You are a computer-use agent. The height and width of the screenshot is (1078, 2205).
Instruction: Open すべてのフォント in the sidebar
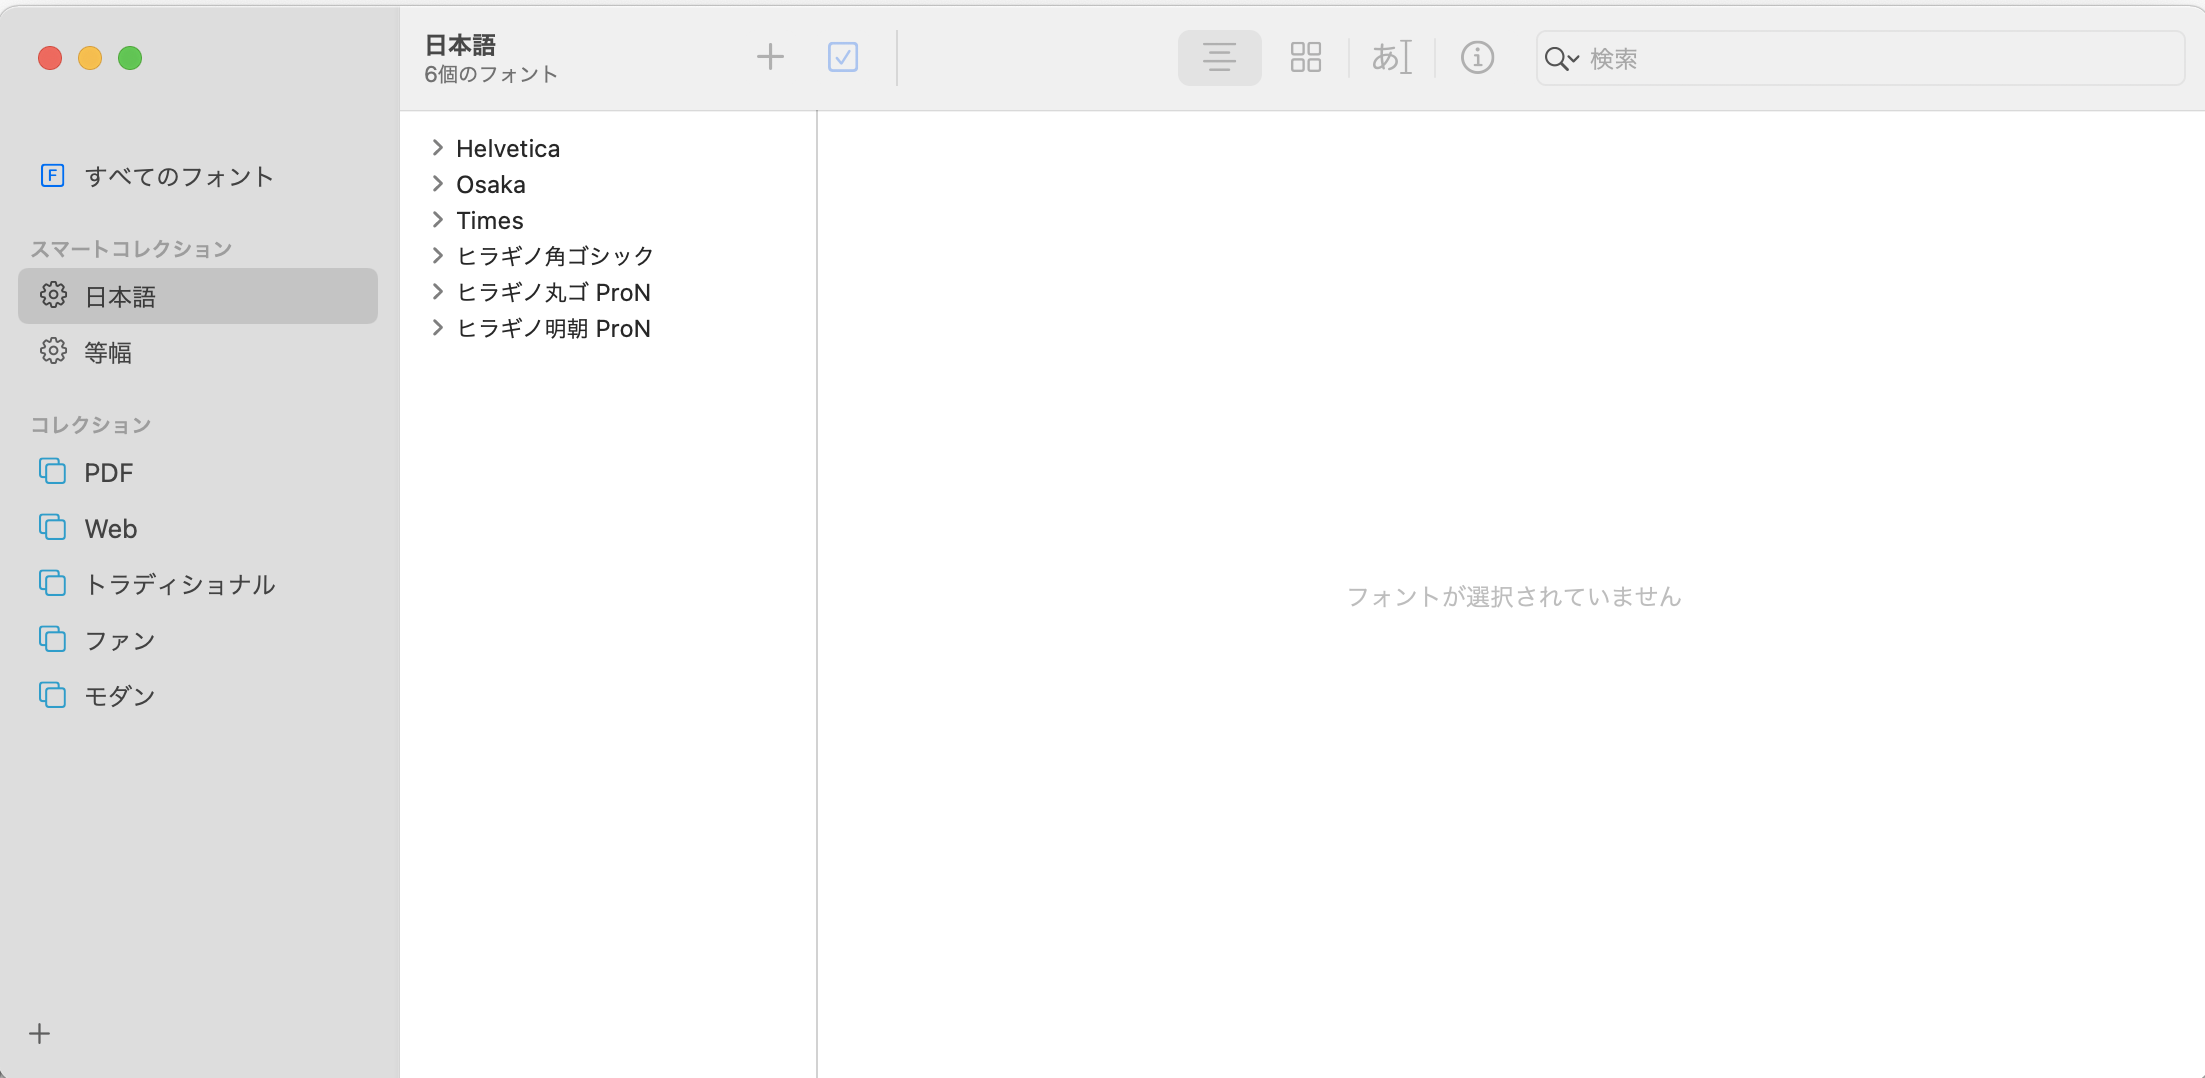pyautogui.click(x=178, y=176)
